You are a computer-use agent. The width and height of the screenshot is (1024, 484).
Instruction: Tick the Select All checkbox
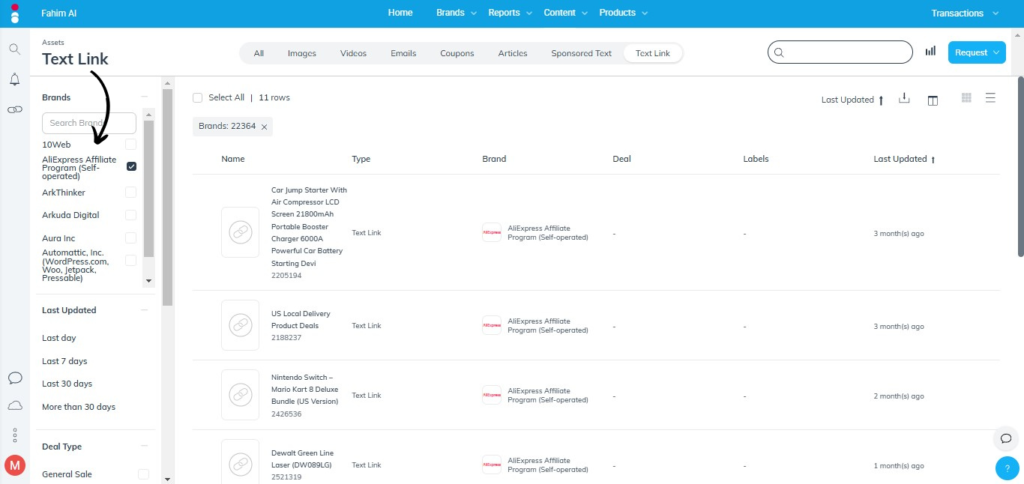(x=197, y=97)
